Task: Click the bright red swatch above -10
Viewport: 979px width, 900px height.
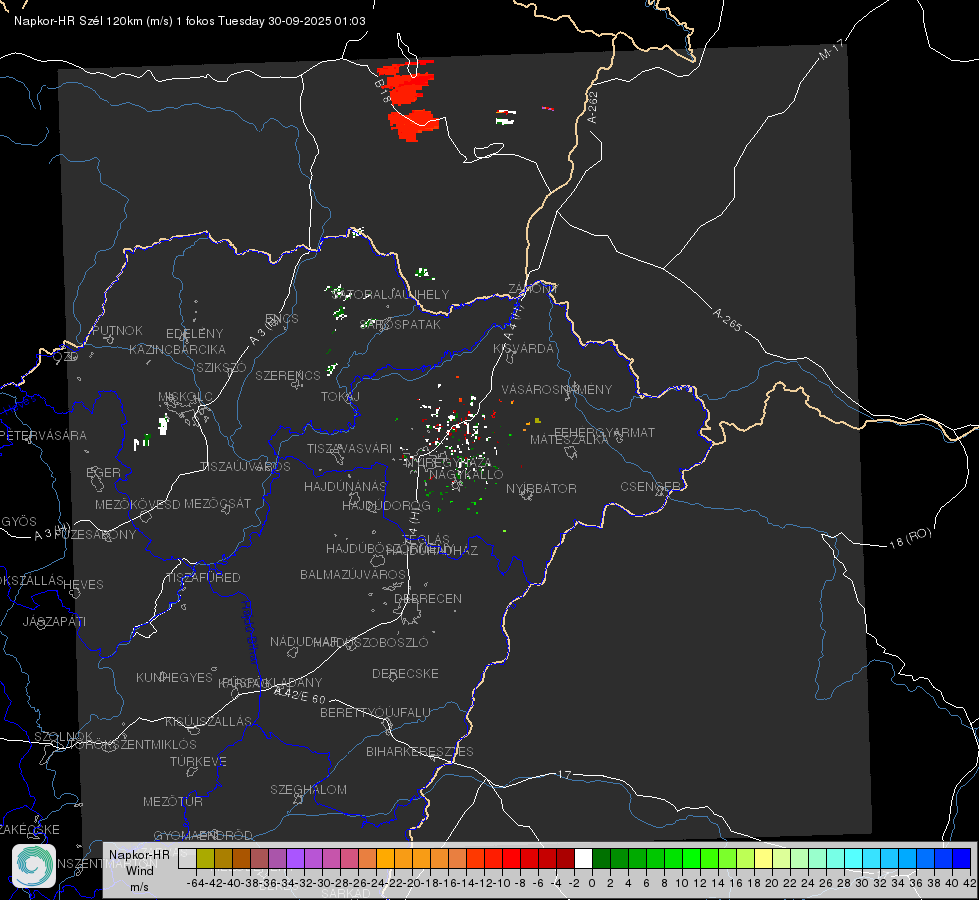Action: pyautogui.click(x=511, y=859)
